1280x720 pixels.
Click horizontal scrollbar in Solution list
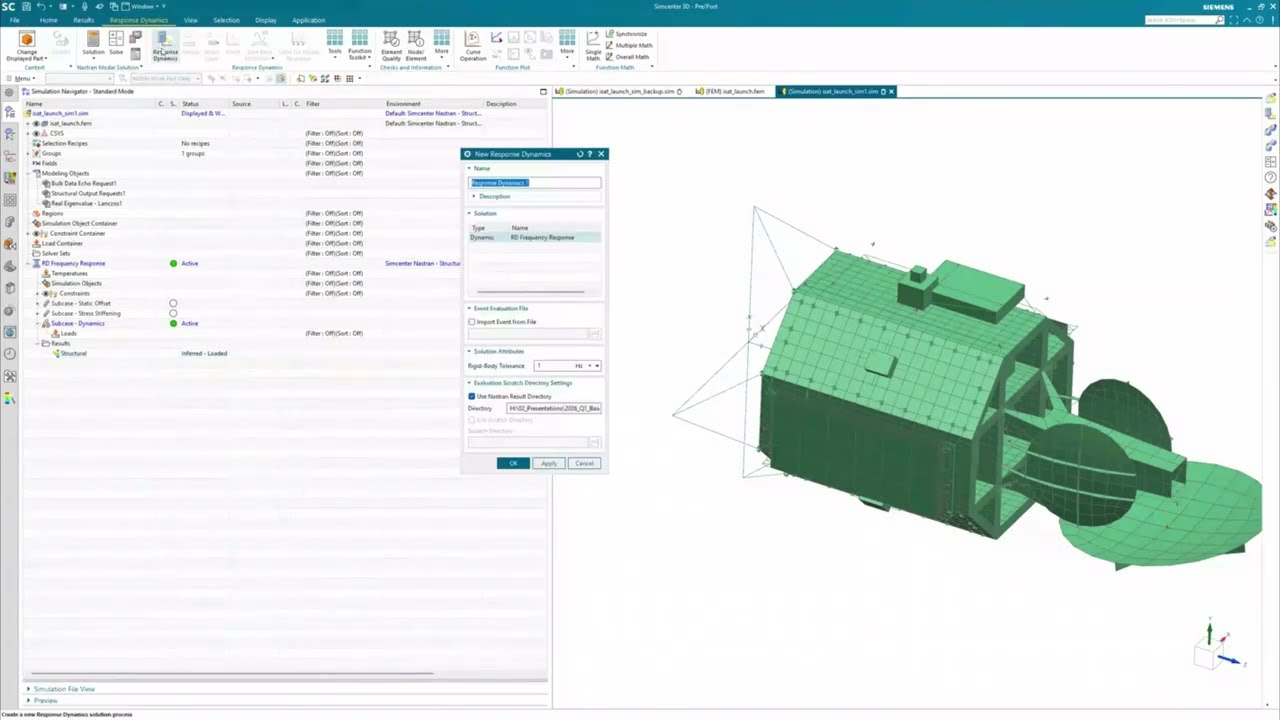529,292
